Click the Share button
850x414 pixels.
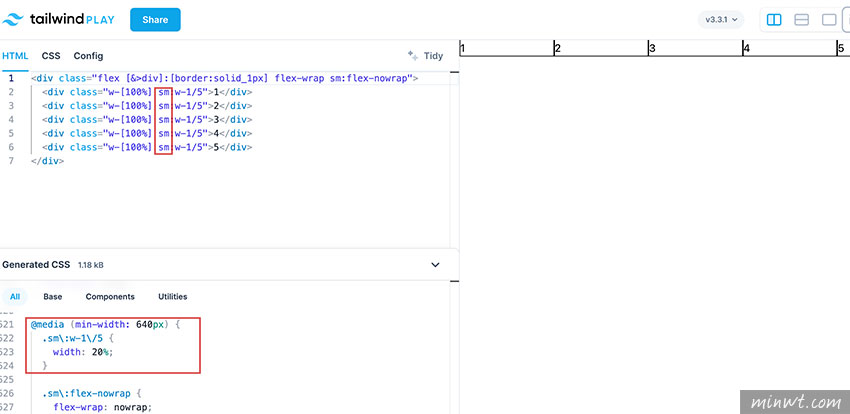pos(155,20)
